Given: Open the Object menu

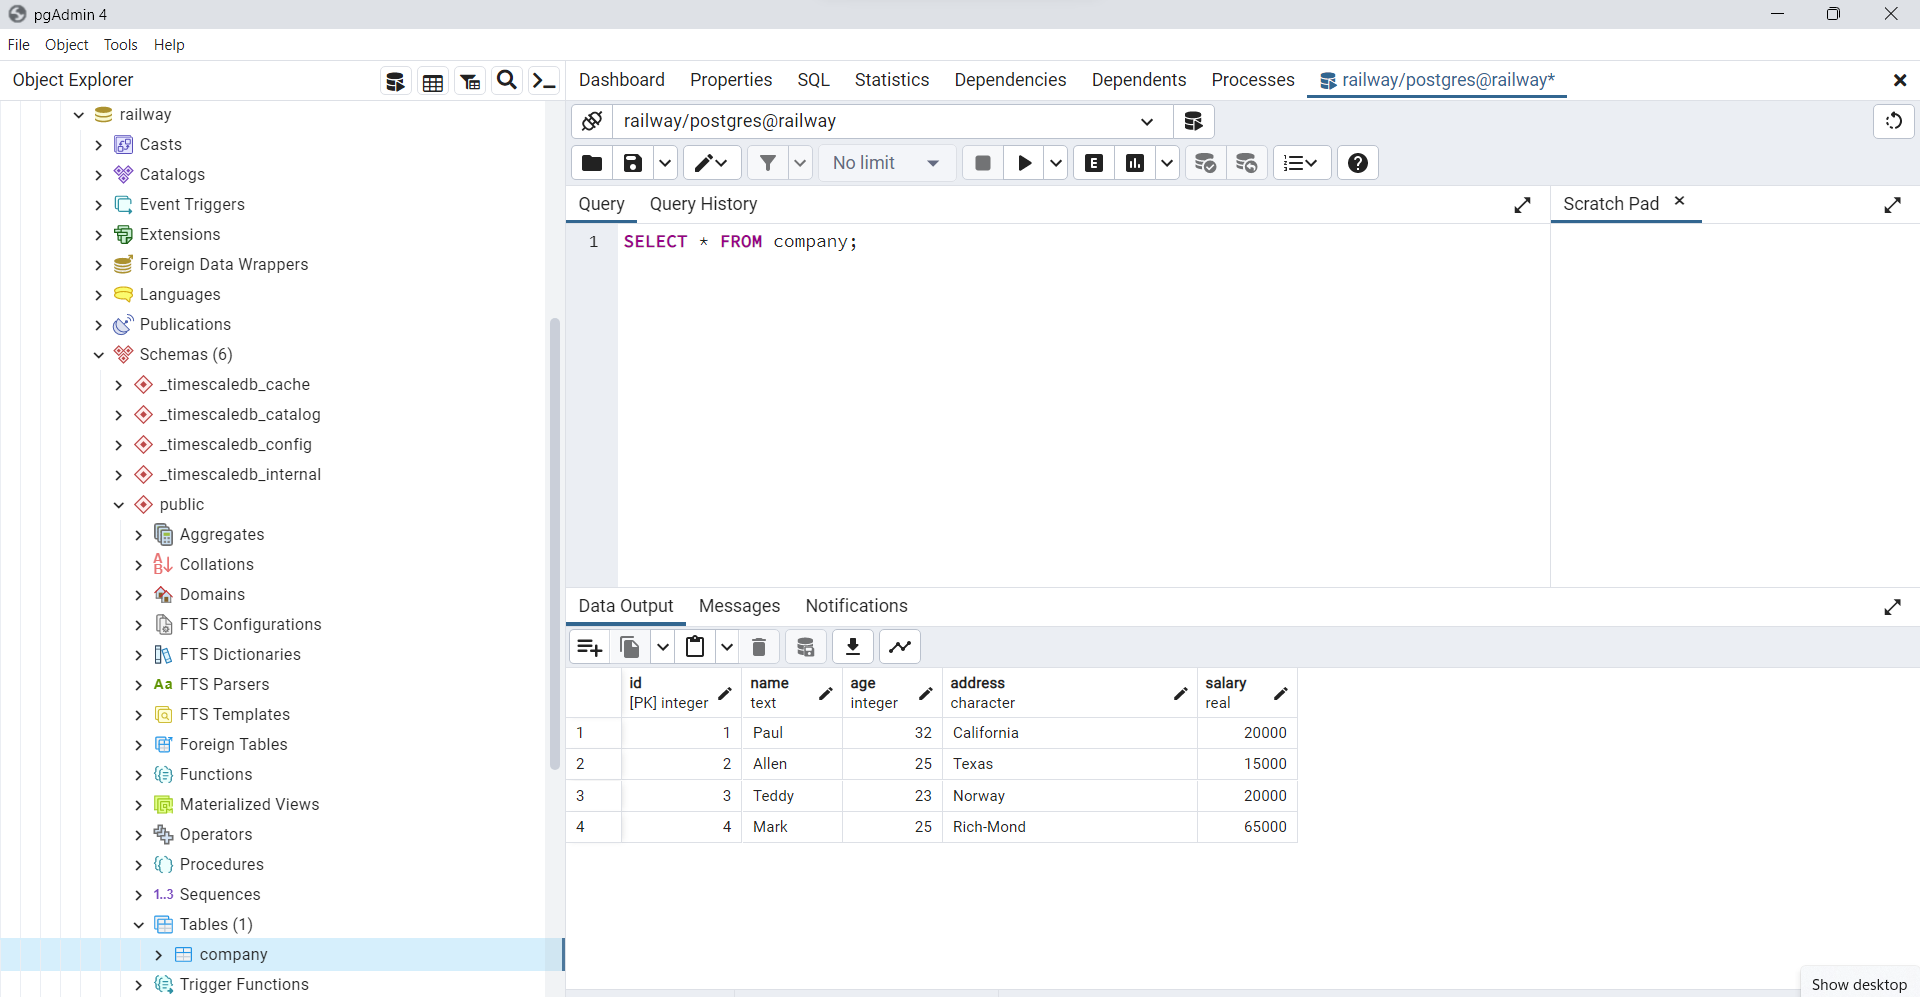Looking at the screenshot, I should [x=66, y=45].
